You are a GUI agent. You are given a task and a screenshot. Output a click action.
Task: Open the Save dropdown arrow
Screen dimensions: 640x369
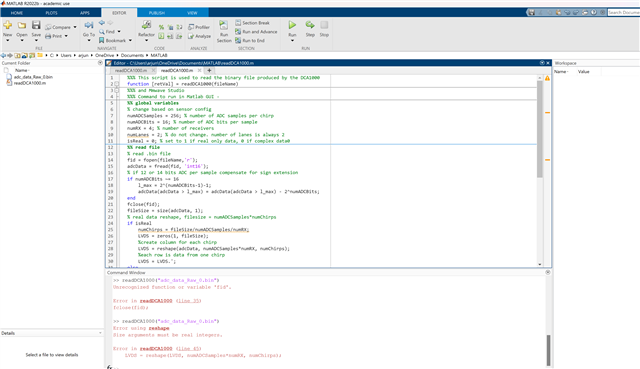(36, 40)
